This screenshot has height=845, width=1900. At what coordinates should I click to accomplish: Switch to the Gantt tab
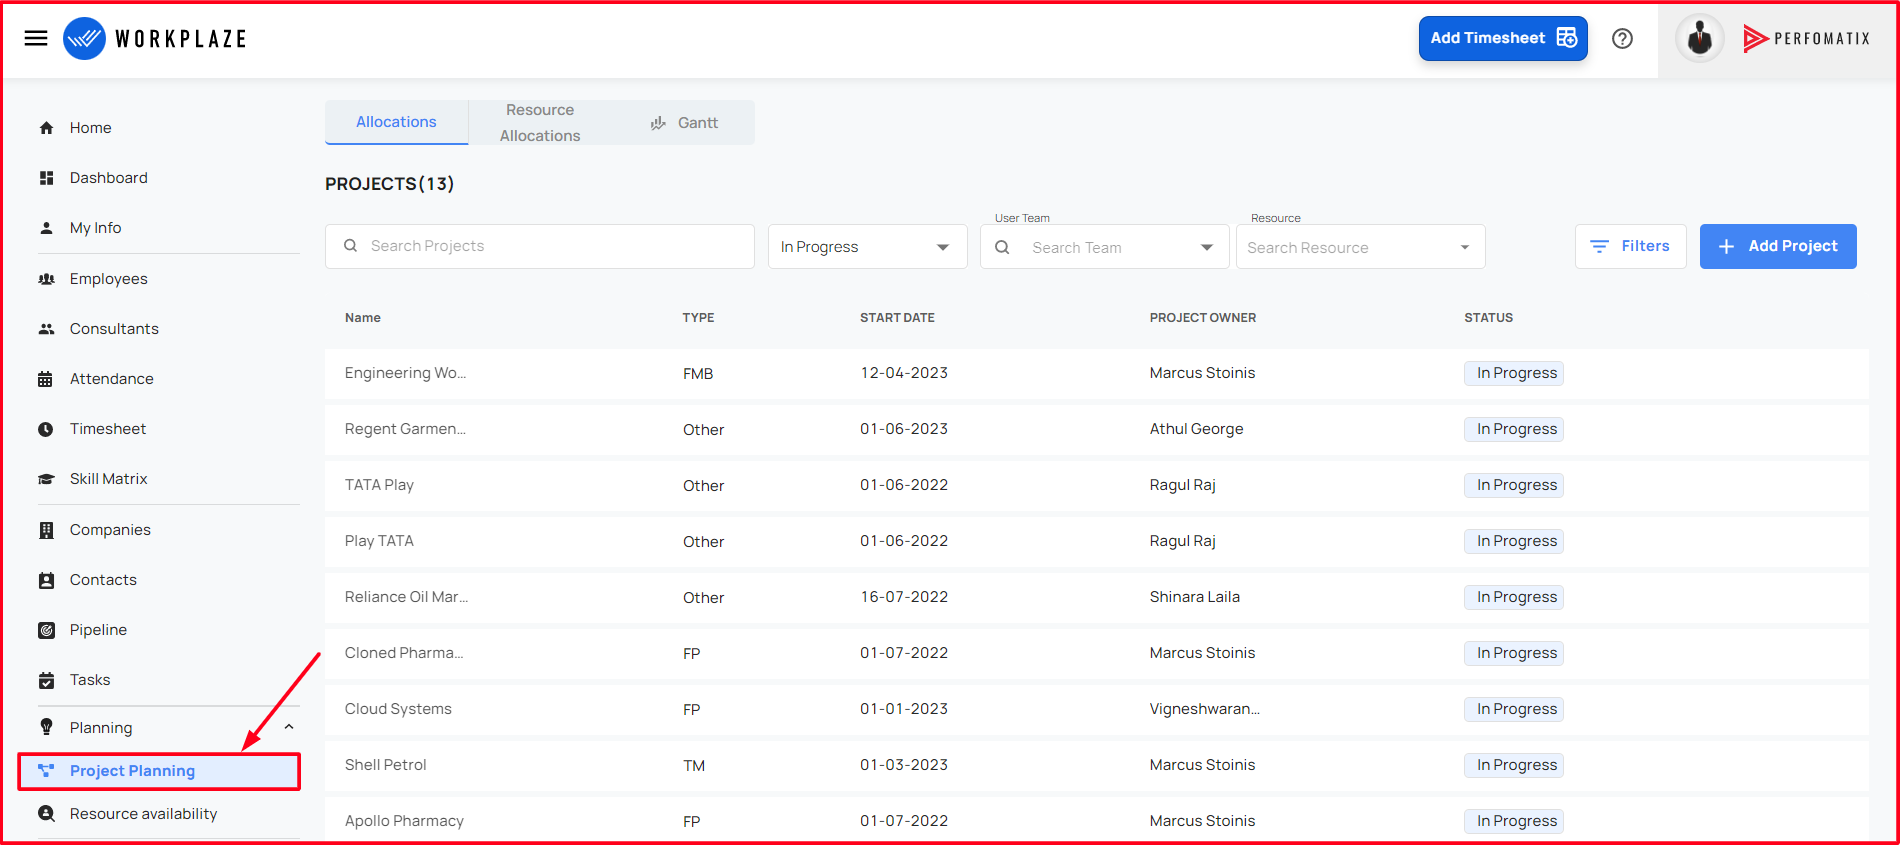tap(684, 123)
